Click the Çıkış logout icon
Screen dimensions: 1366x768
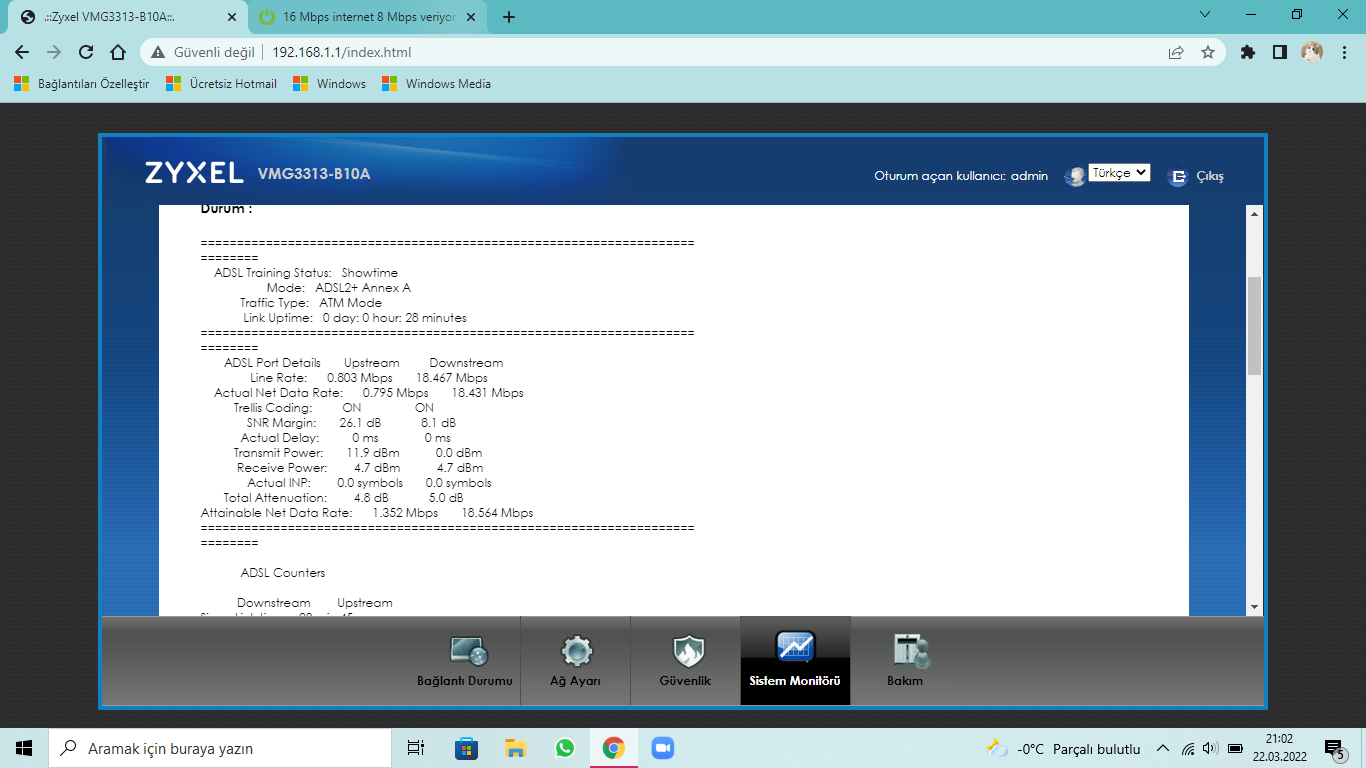[1178, 176]
